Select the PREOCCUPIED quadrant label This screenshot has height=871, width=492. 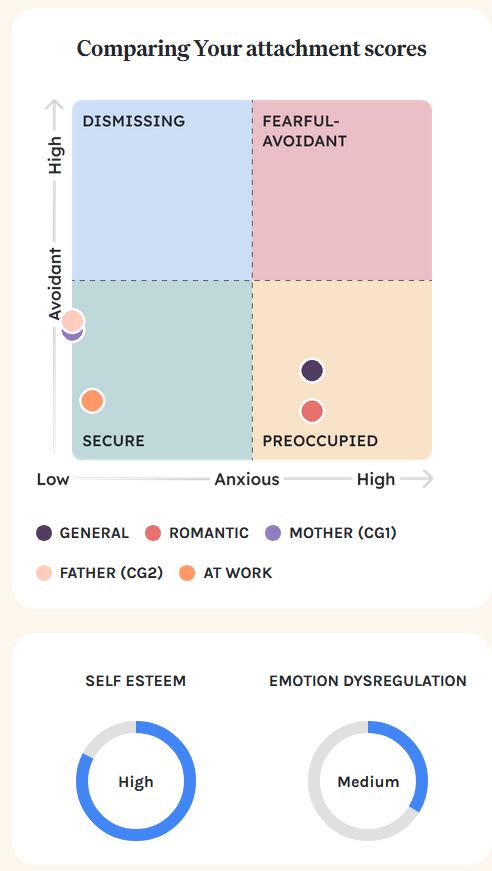320,441
